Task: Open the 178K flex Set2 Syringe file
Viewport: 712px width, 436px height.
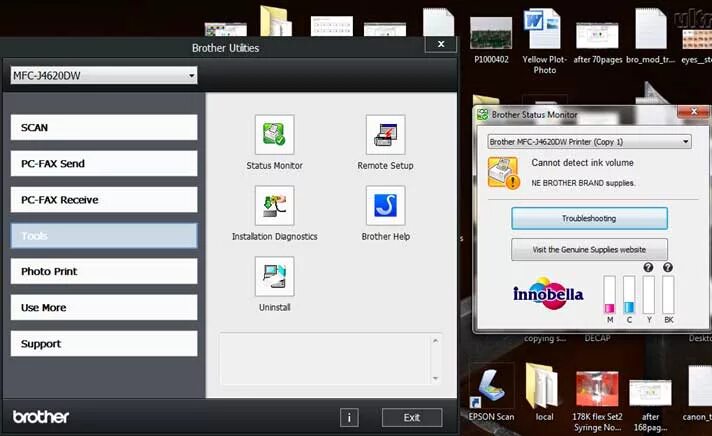Action: (x=597, y=401)
